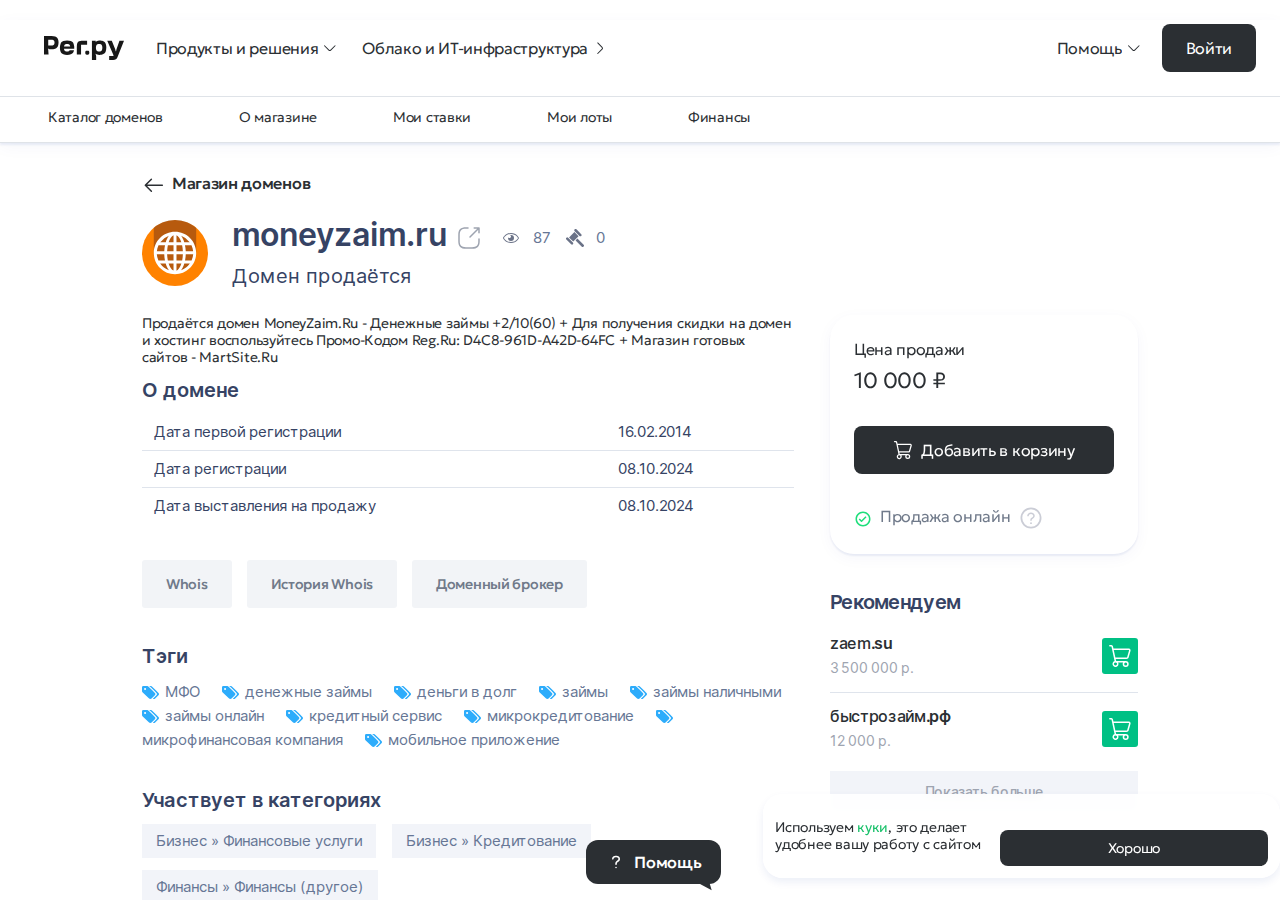This screenshot has height=900, width=1280.
Task: Click the back arrow before Магазин доменов
Action: click(153, 185)
